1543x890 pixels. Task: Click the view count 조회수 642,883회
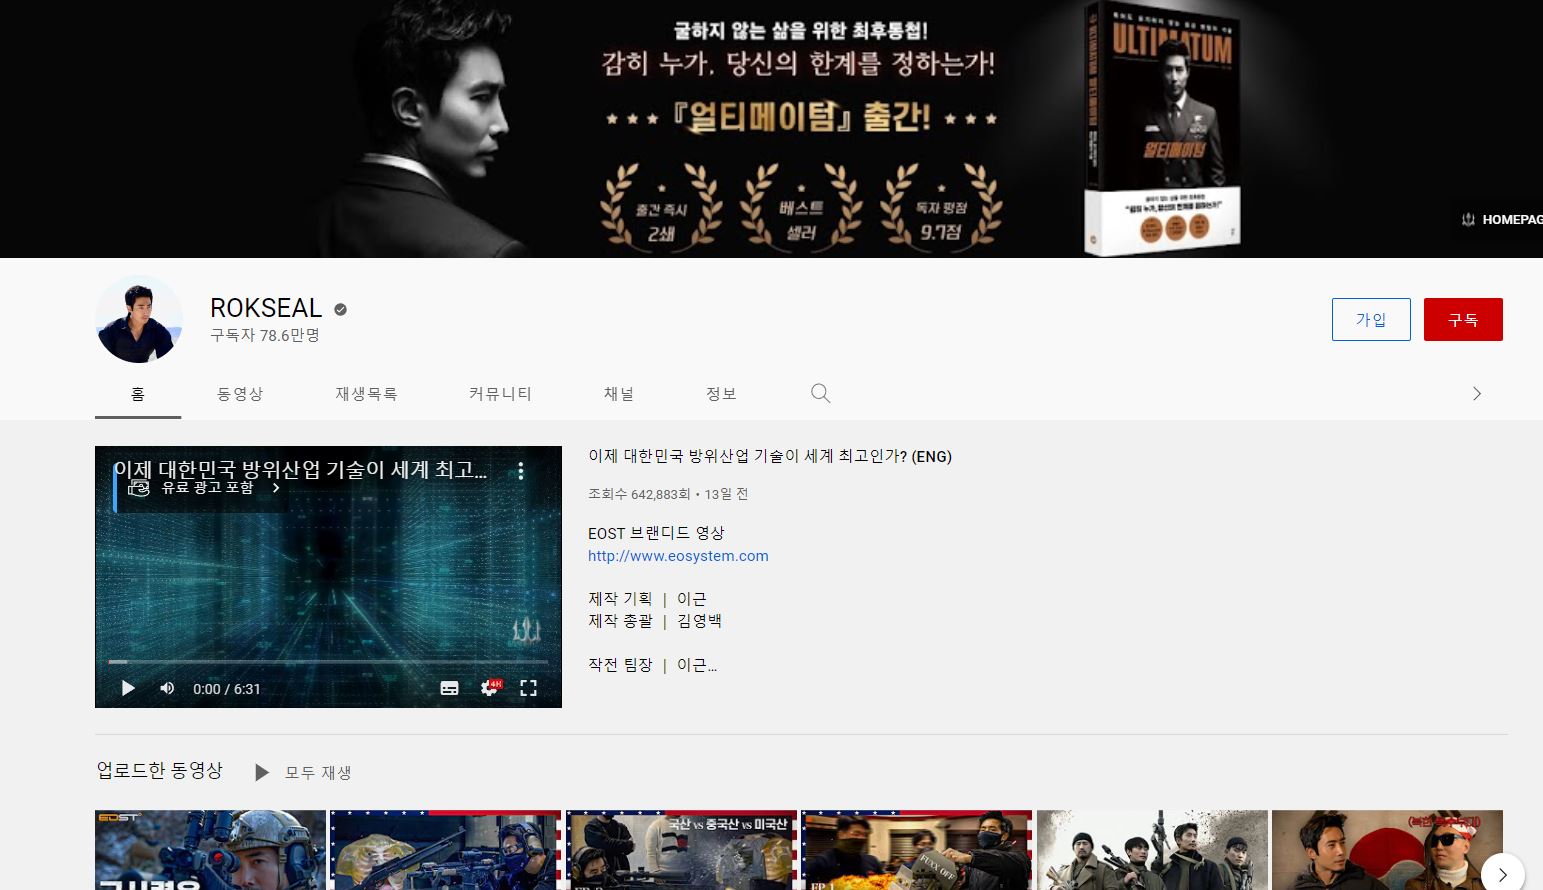click(639, 494)
